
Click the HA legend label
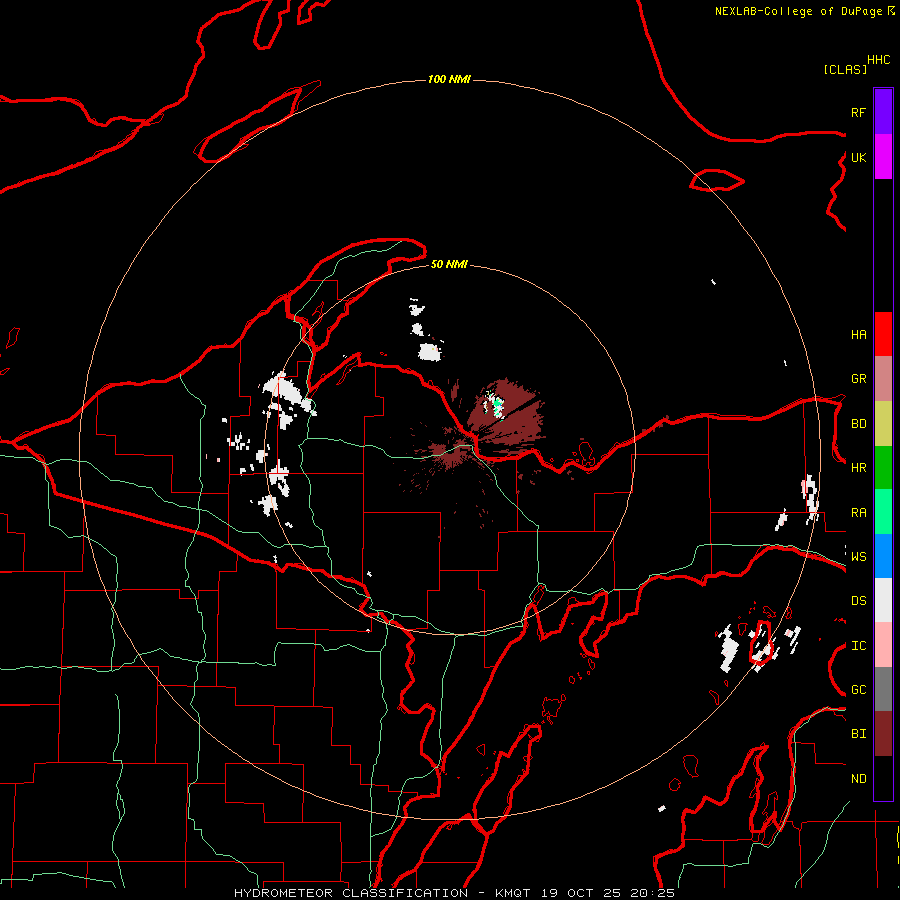[x=858, y=335]
